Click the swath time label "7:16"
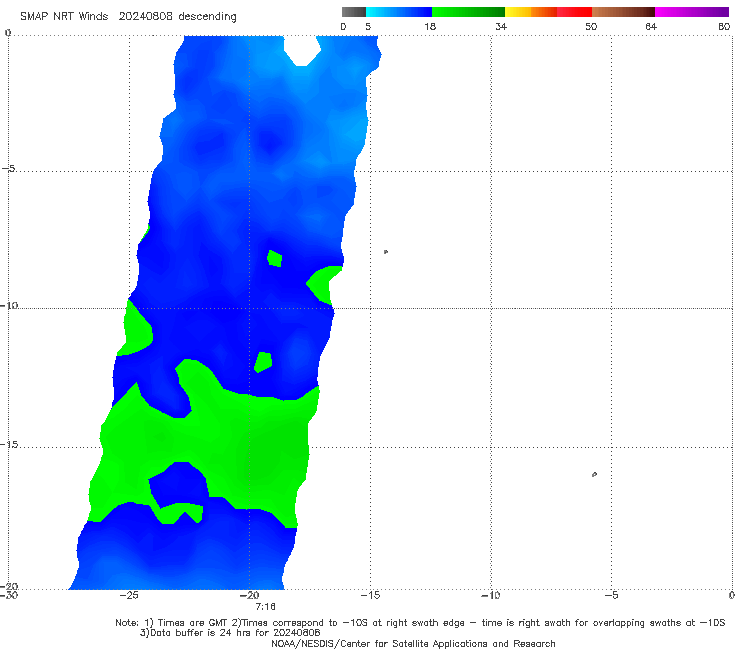 (265, 607)
